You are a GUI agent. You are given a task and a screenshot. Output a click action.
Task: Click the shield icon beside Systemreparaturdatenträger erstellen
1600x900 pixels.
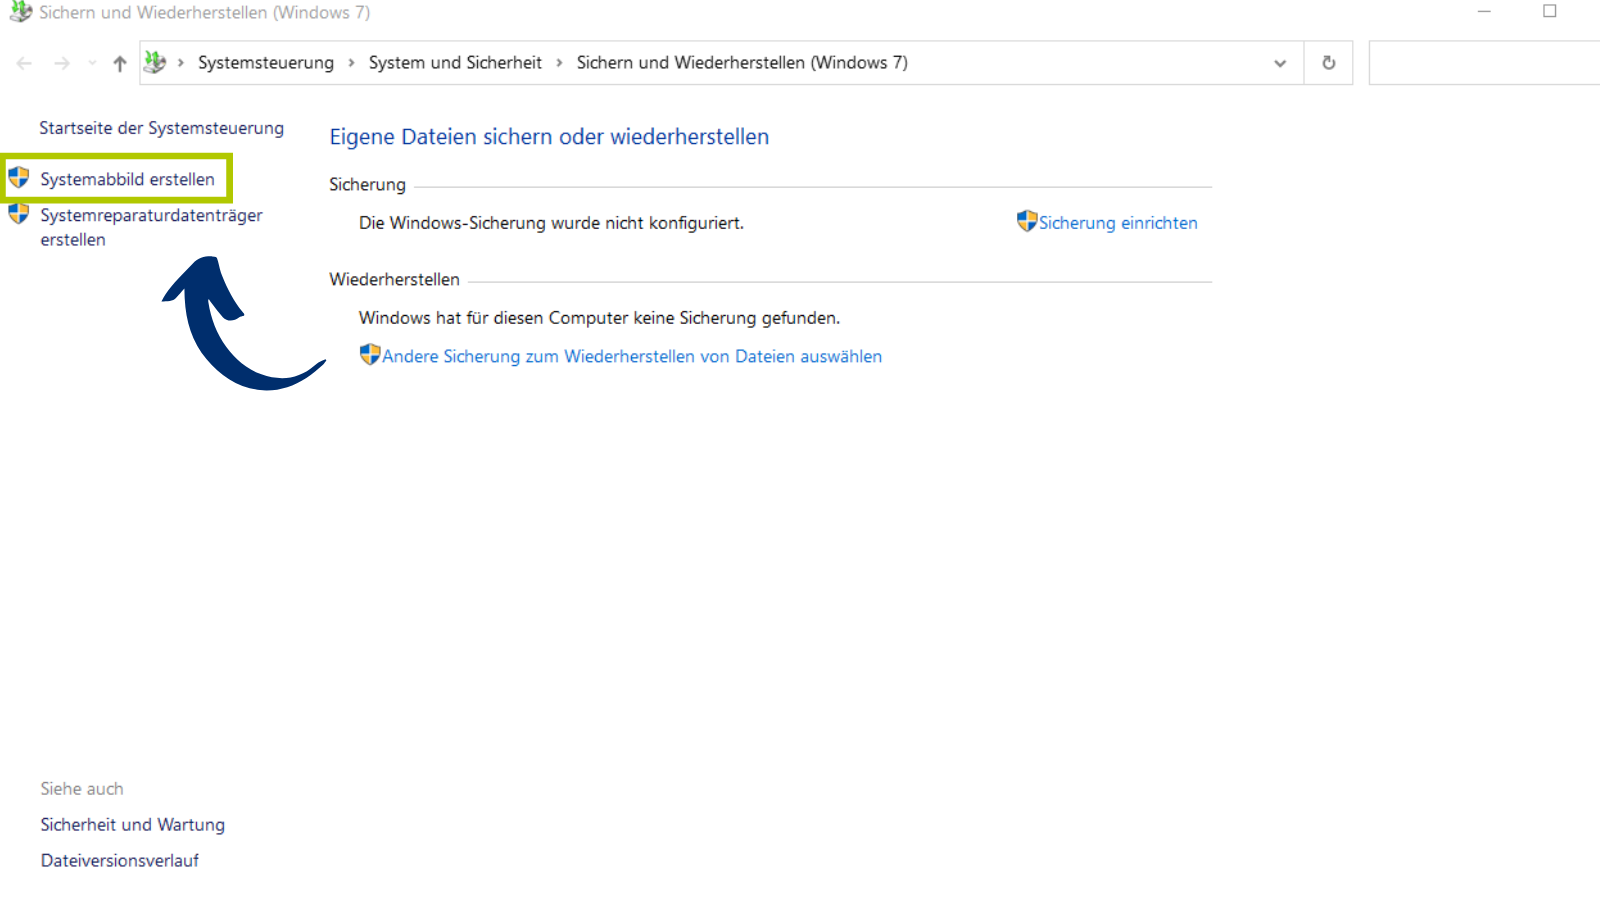[x=19, y=214]
